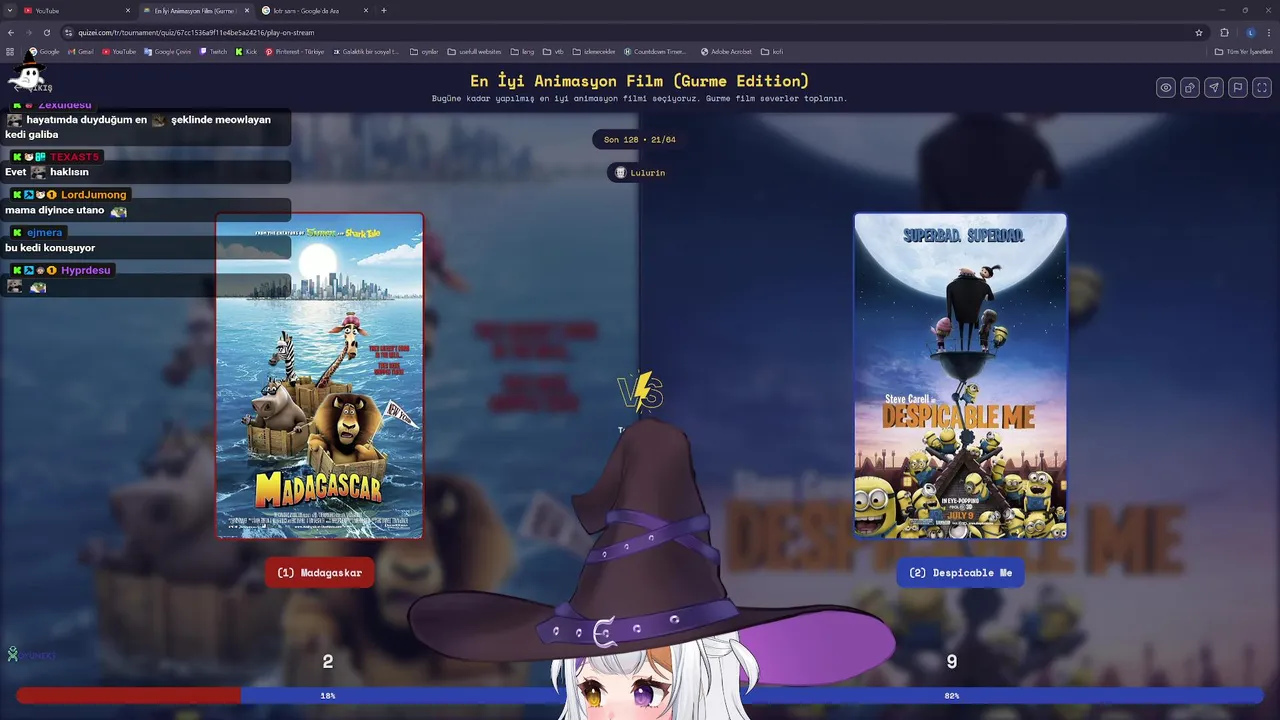This screenshot has height=720, width=1280.
Task: Toggle fullscreen mode icon
Action: 1262,88
